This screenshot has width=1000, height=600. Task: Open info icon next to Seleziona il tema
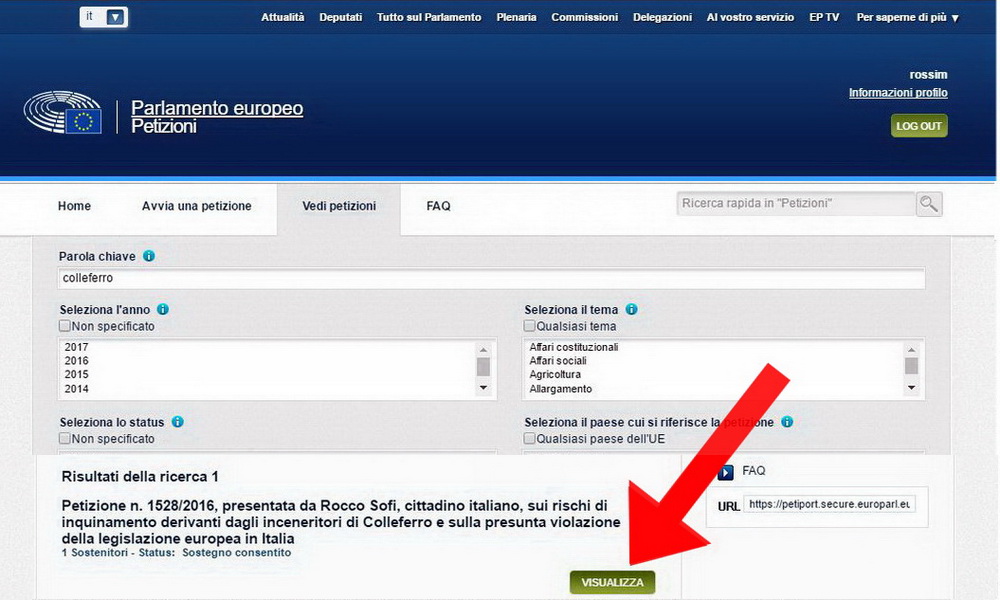631,309
